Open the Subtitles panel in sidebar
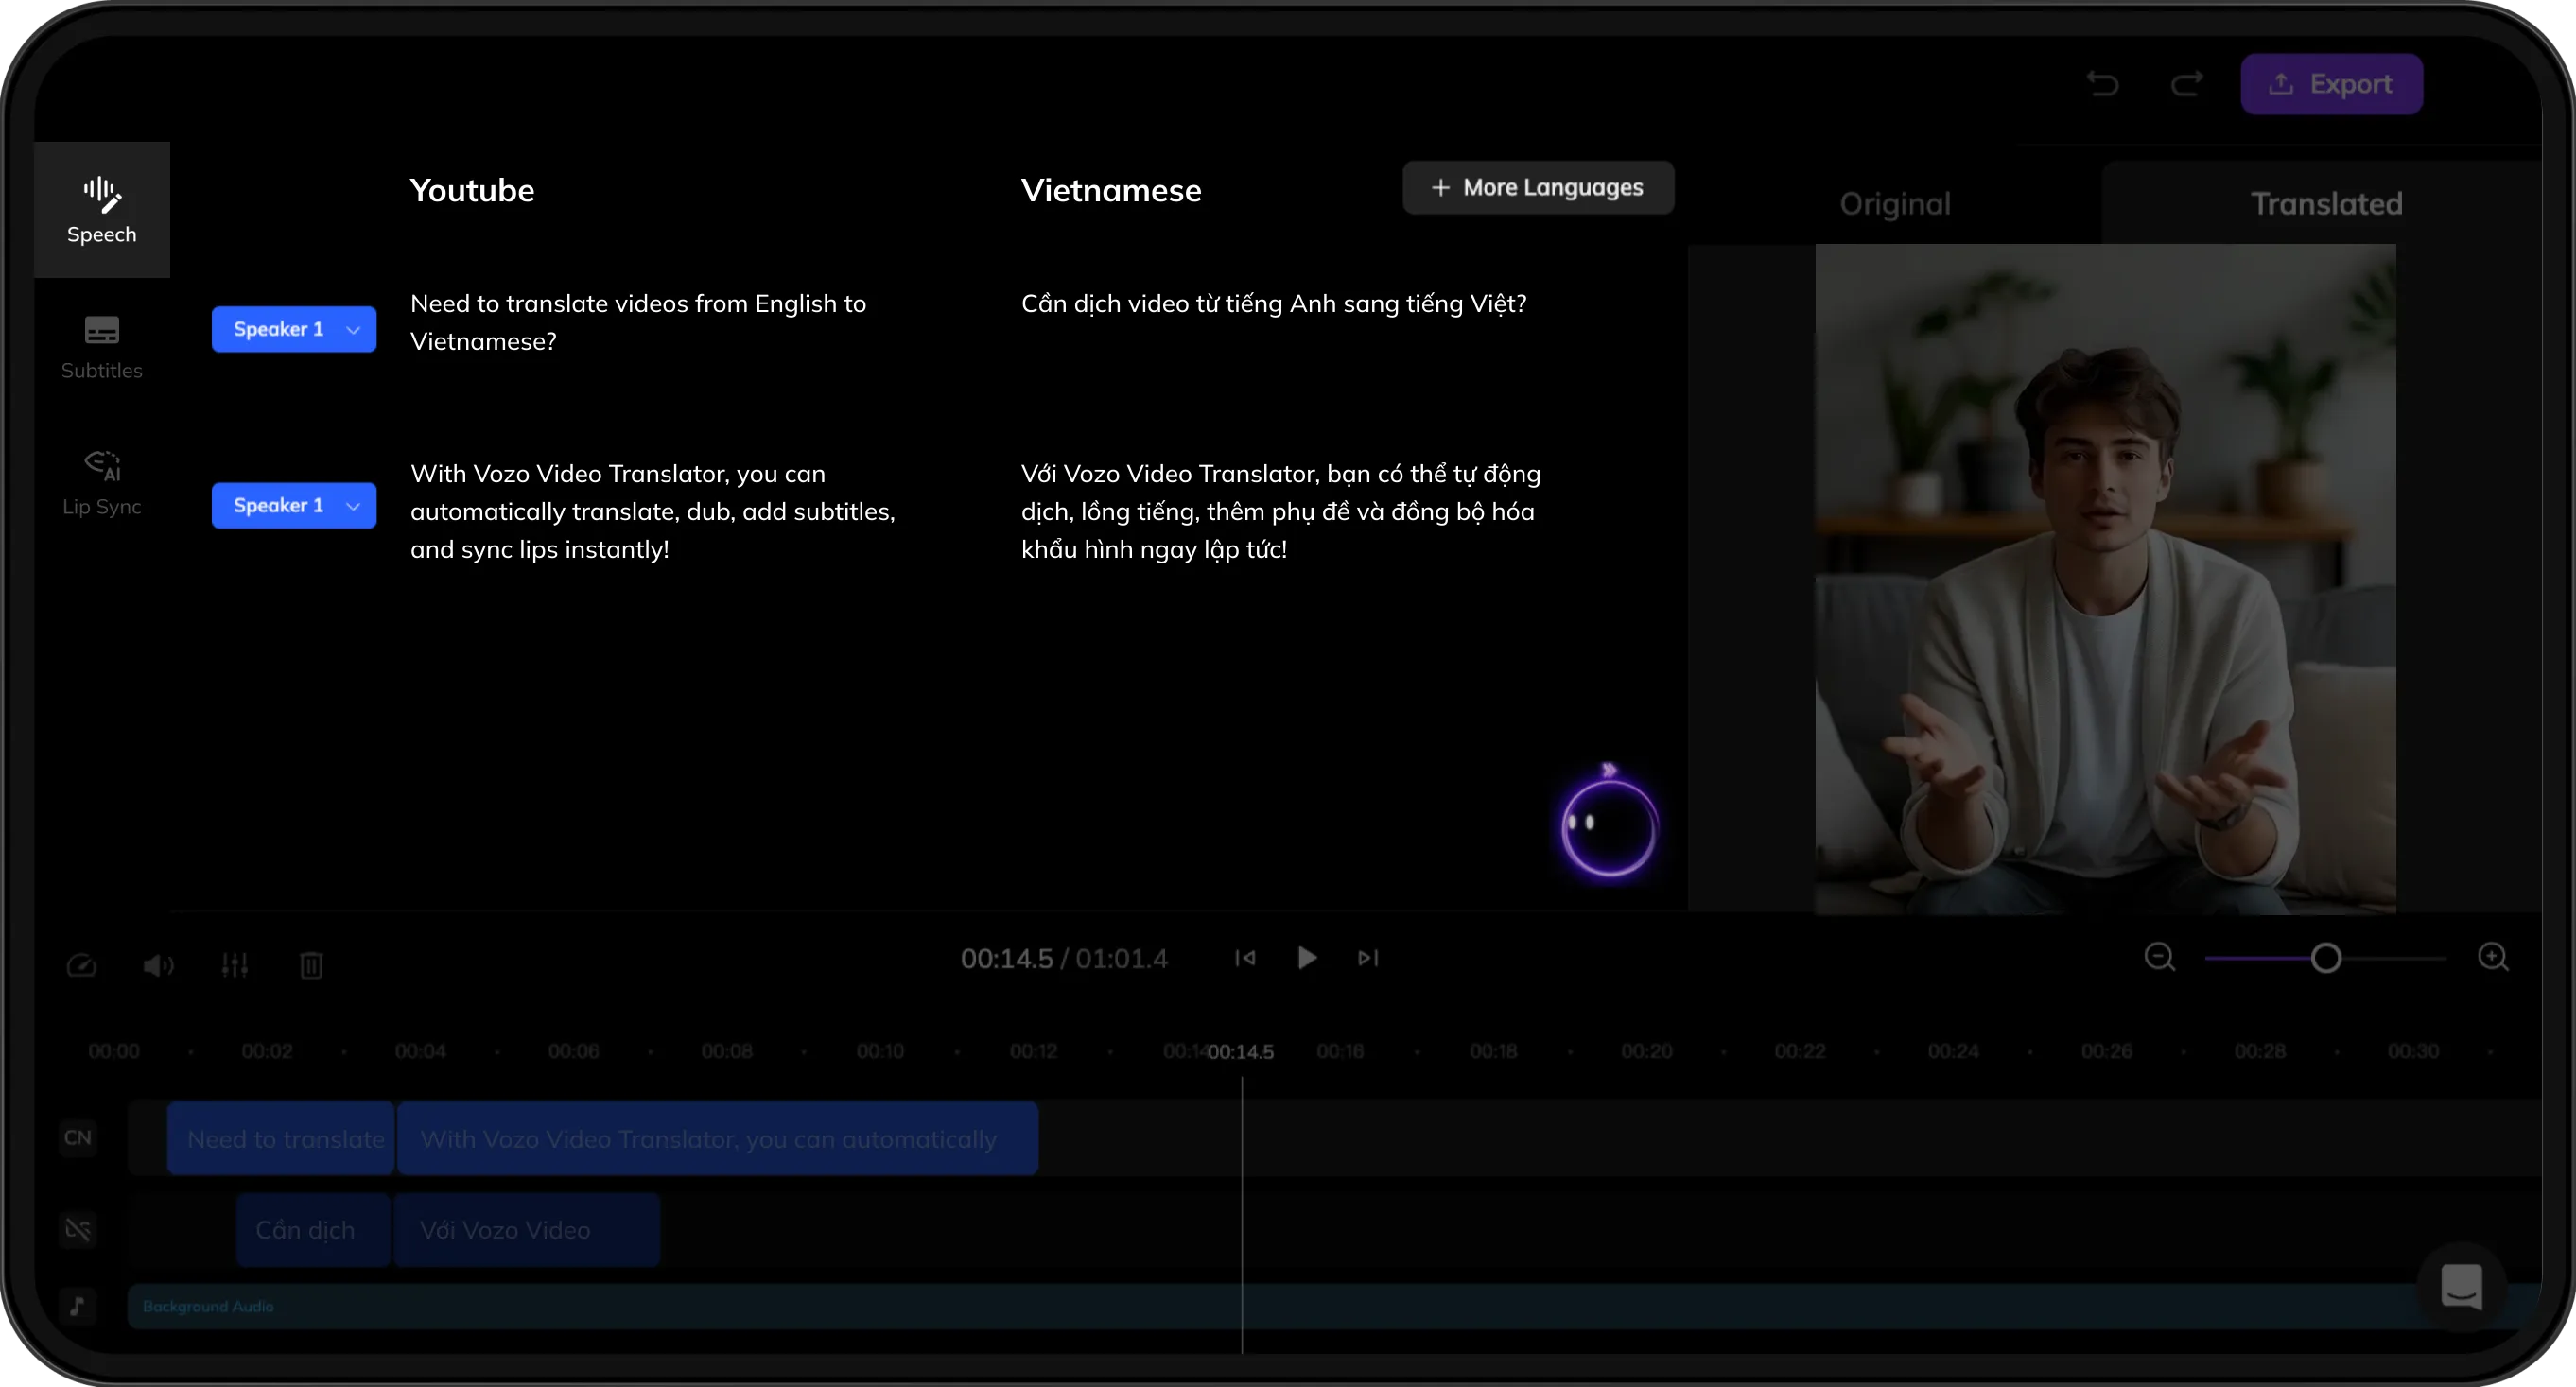Image resolution: width=2576 pixels, height=1387 pixels. (x=102, y=347)
